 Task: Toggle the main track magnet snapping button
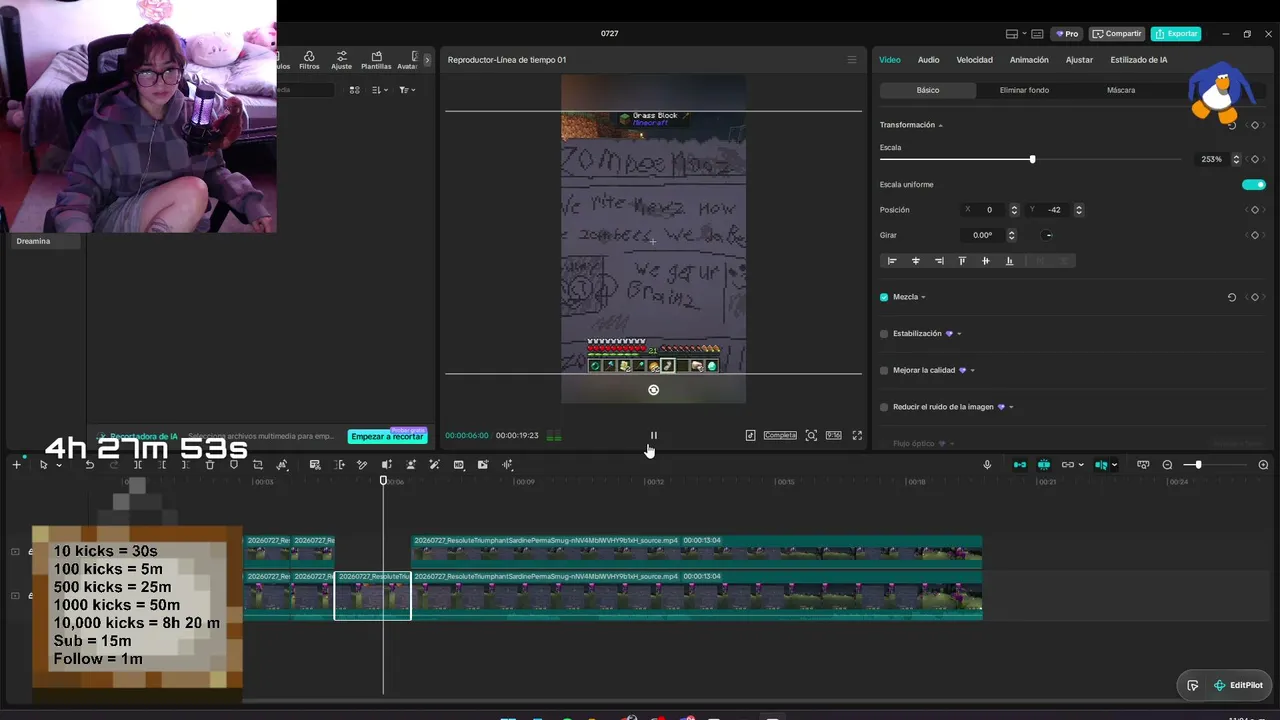click(x=1019, y=465)
